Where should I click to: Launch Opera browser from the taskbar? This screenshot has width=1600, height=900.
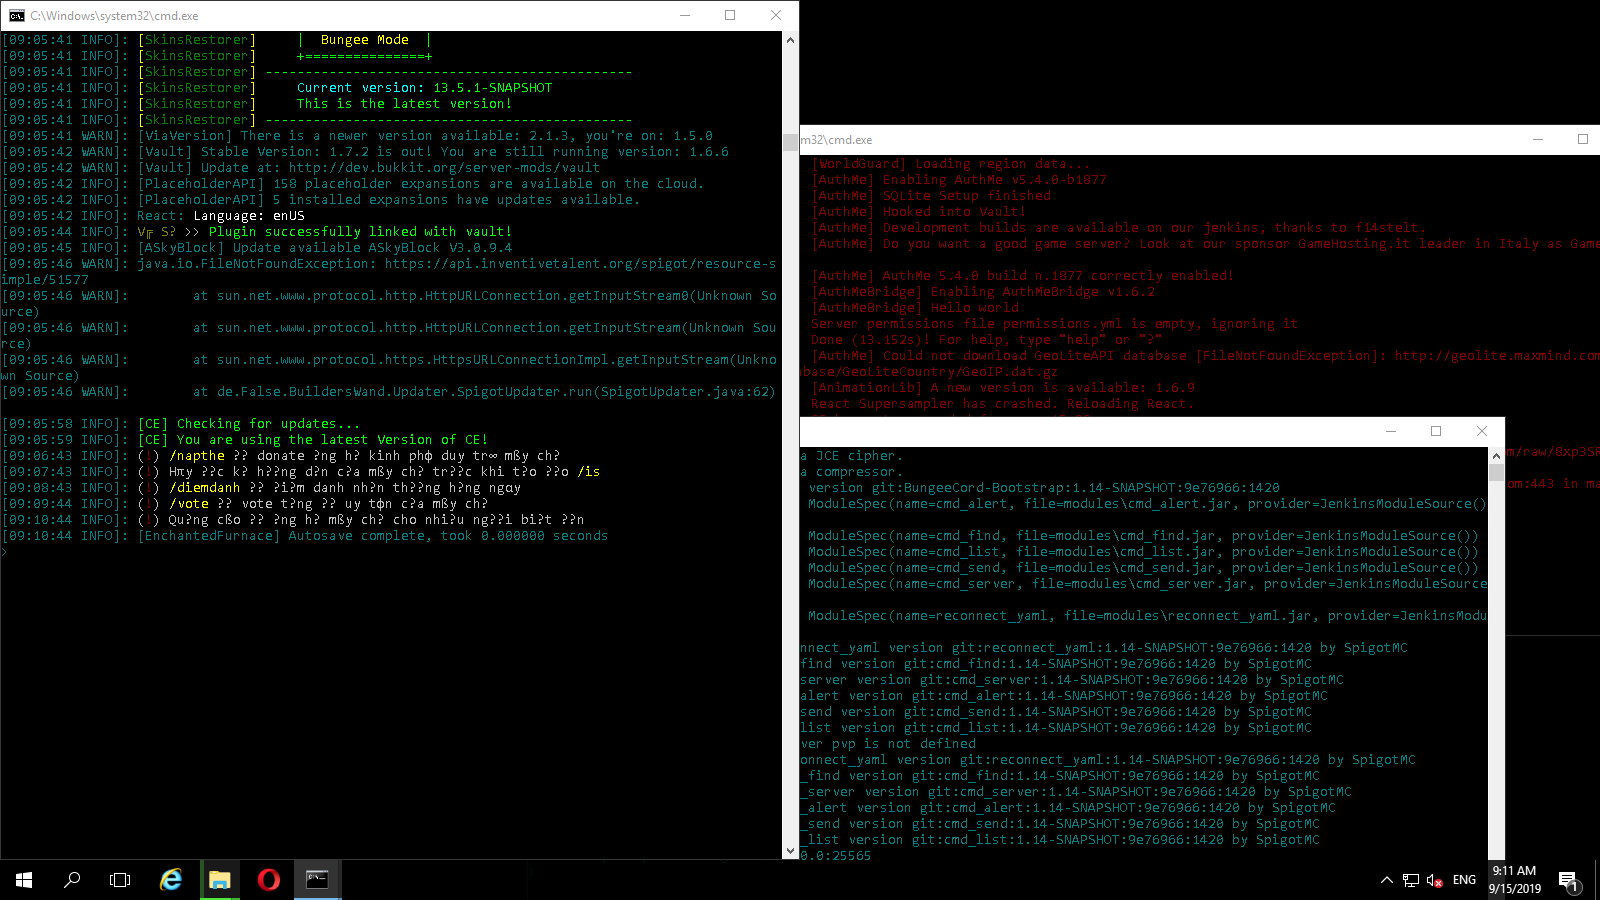pyautogui.click(x=268, y=880)
